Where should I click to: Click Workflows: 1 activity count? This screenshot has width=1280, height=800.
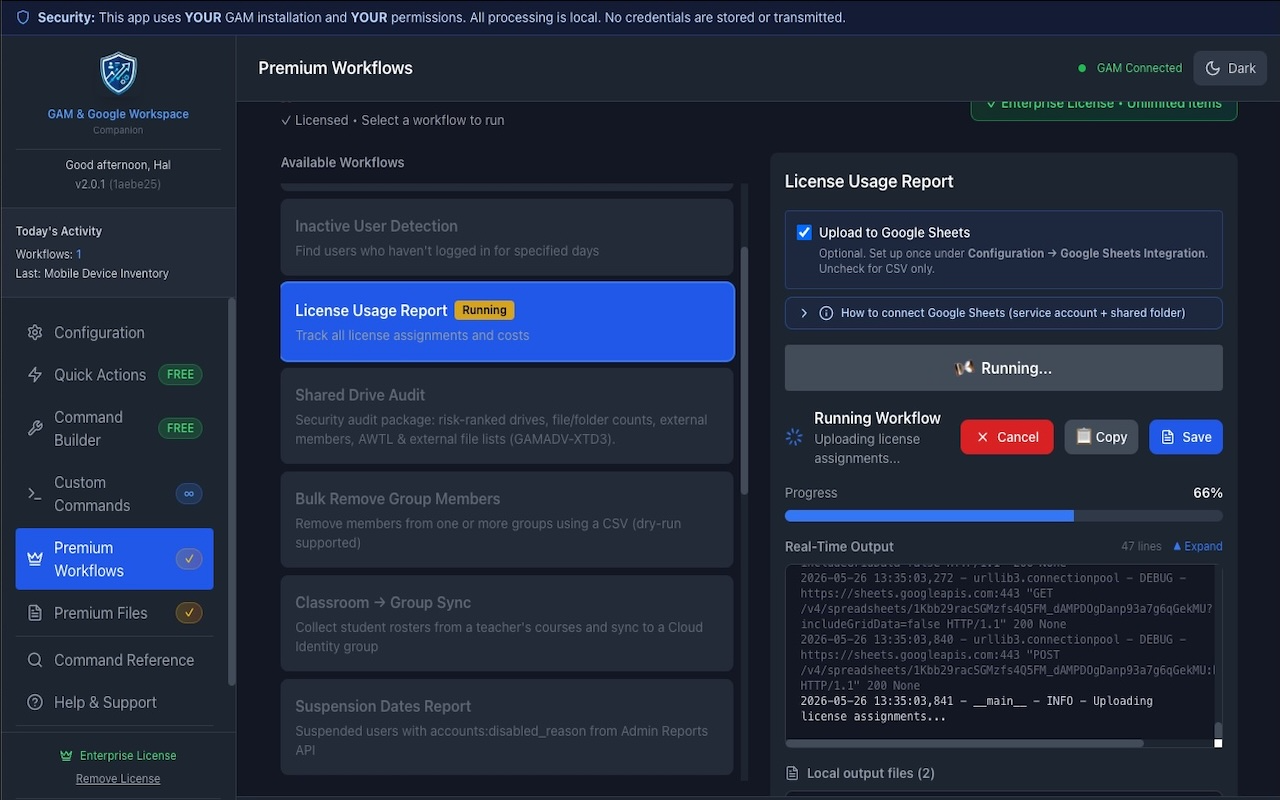(x=49, y=254)
